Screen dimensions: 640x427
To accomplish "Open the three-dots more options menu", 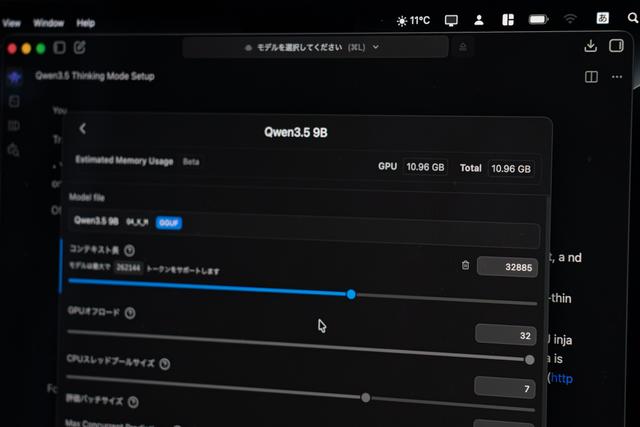I will pos(619,77).
